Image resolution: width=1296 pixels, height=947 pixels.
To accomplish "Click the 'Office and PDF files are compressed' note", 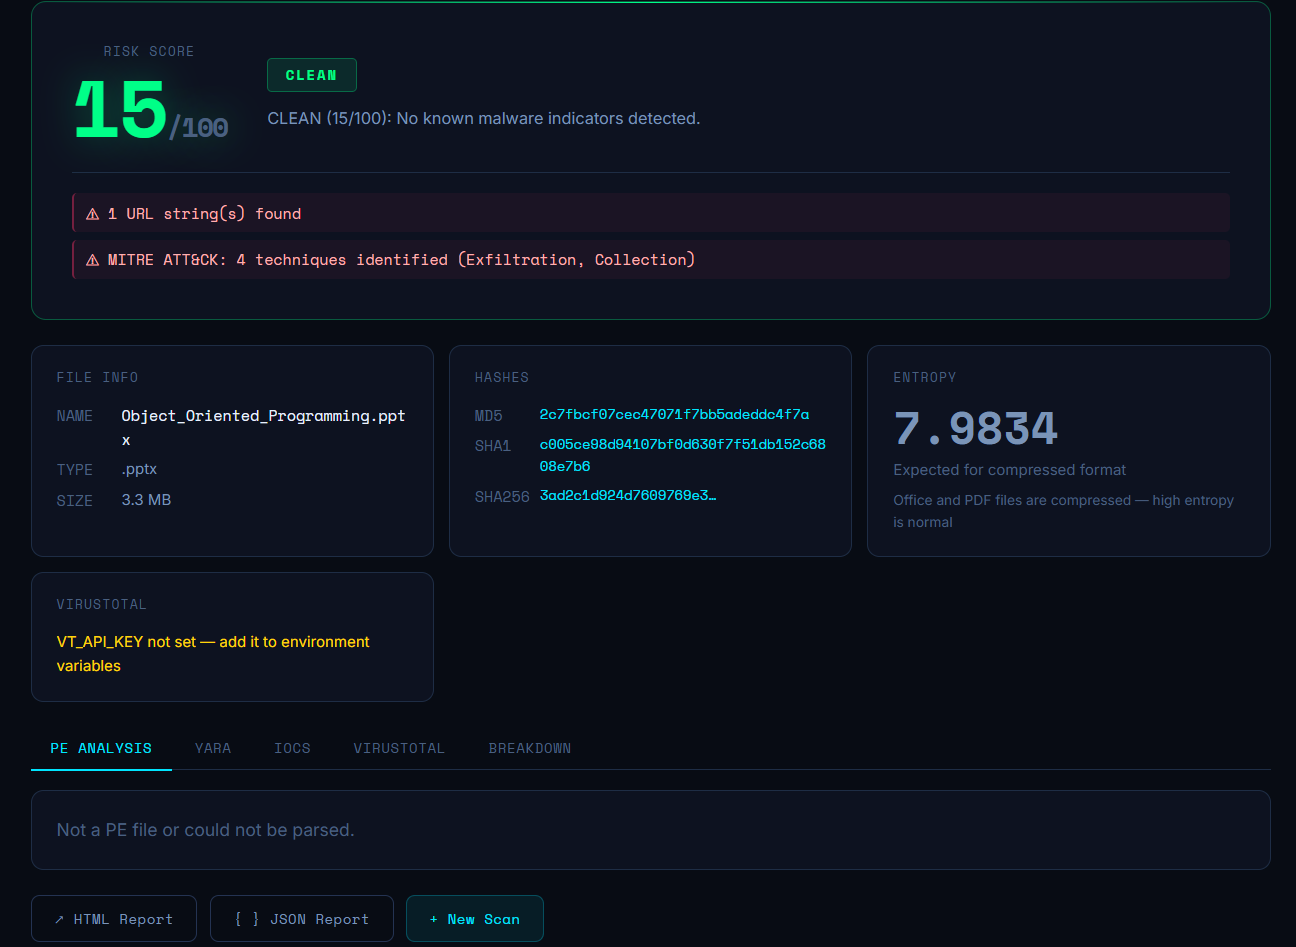I will (x=1063, y=511).
